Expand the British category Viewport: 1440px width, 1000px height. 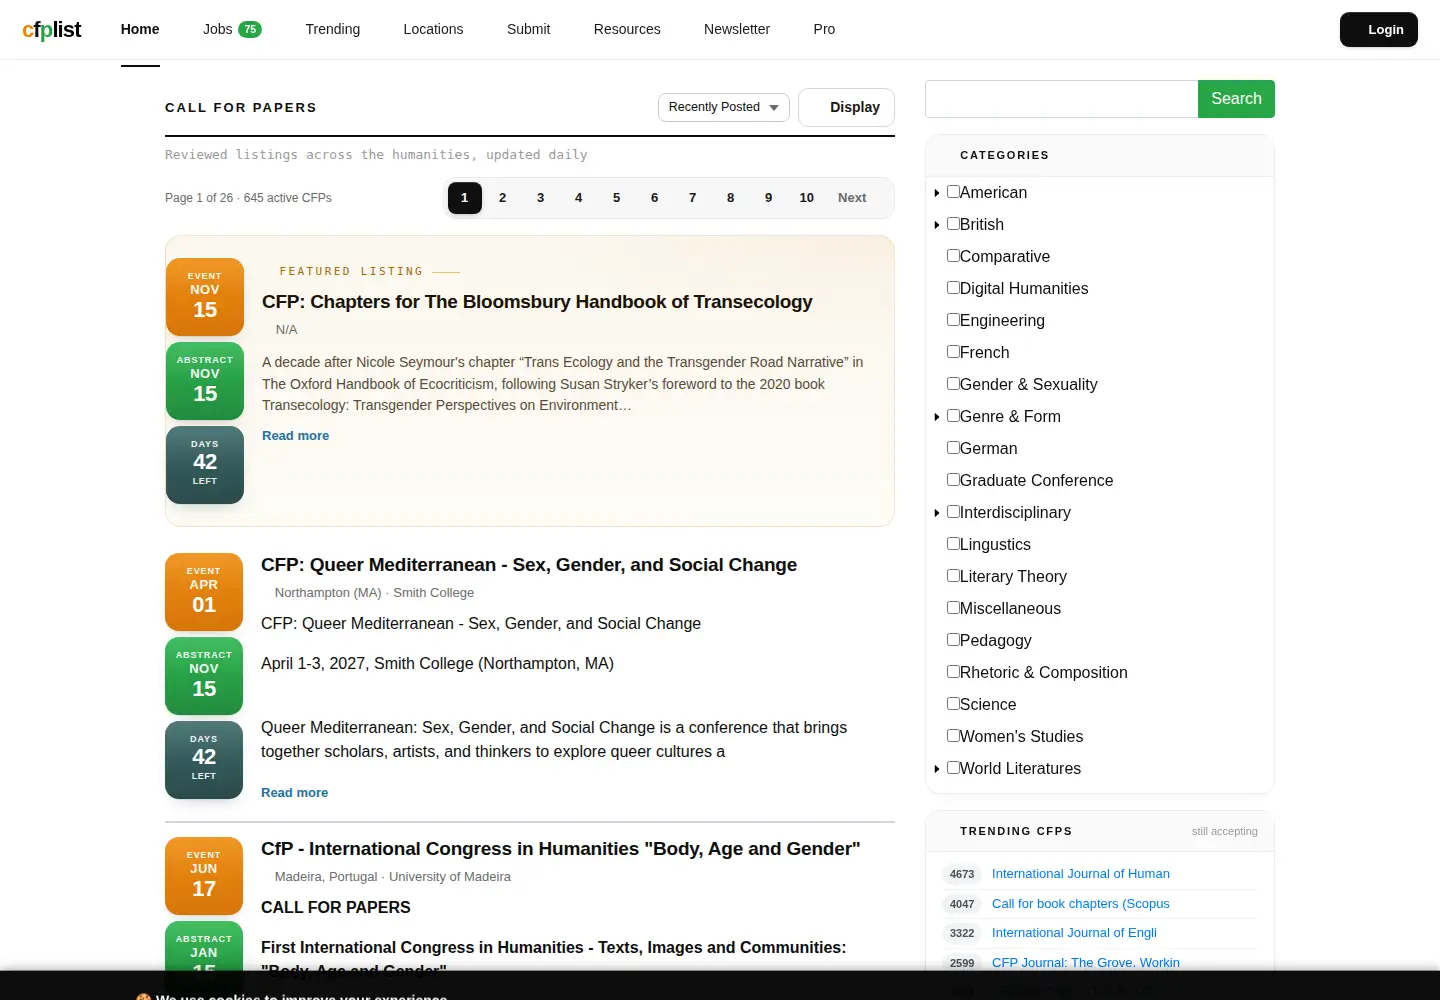[x=937, y=225]
